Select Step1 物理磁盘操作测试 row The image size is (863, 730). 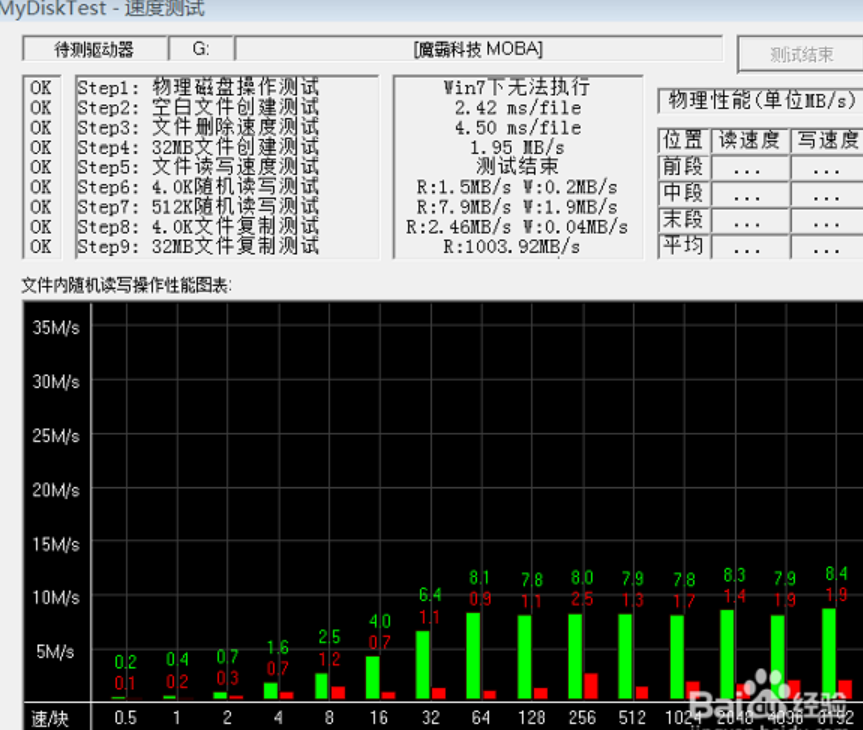(197, 87)
